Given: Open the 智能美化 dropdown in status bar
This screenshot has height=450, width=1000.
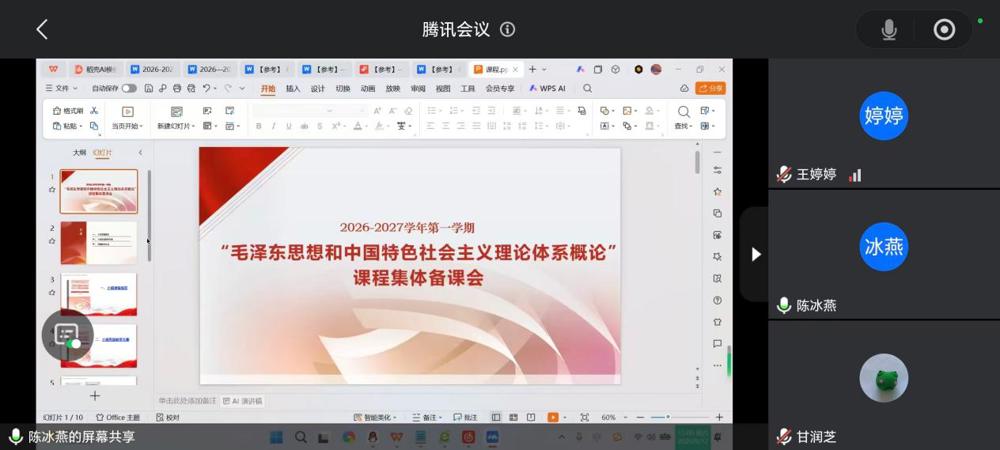Looking at the screenshot, I should coord(376,417).
